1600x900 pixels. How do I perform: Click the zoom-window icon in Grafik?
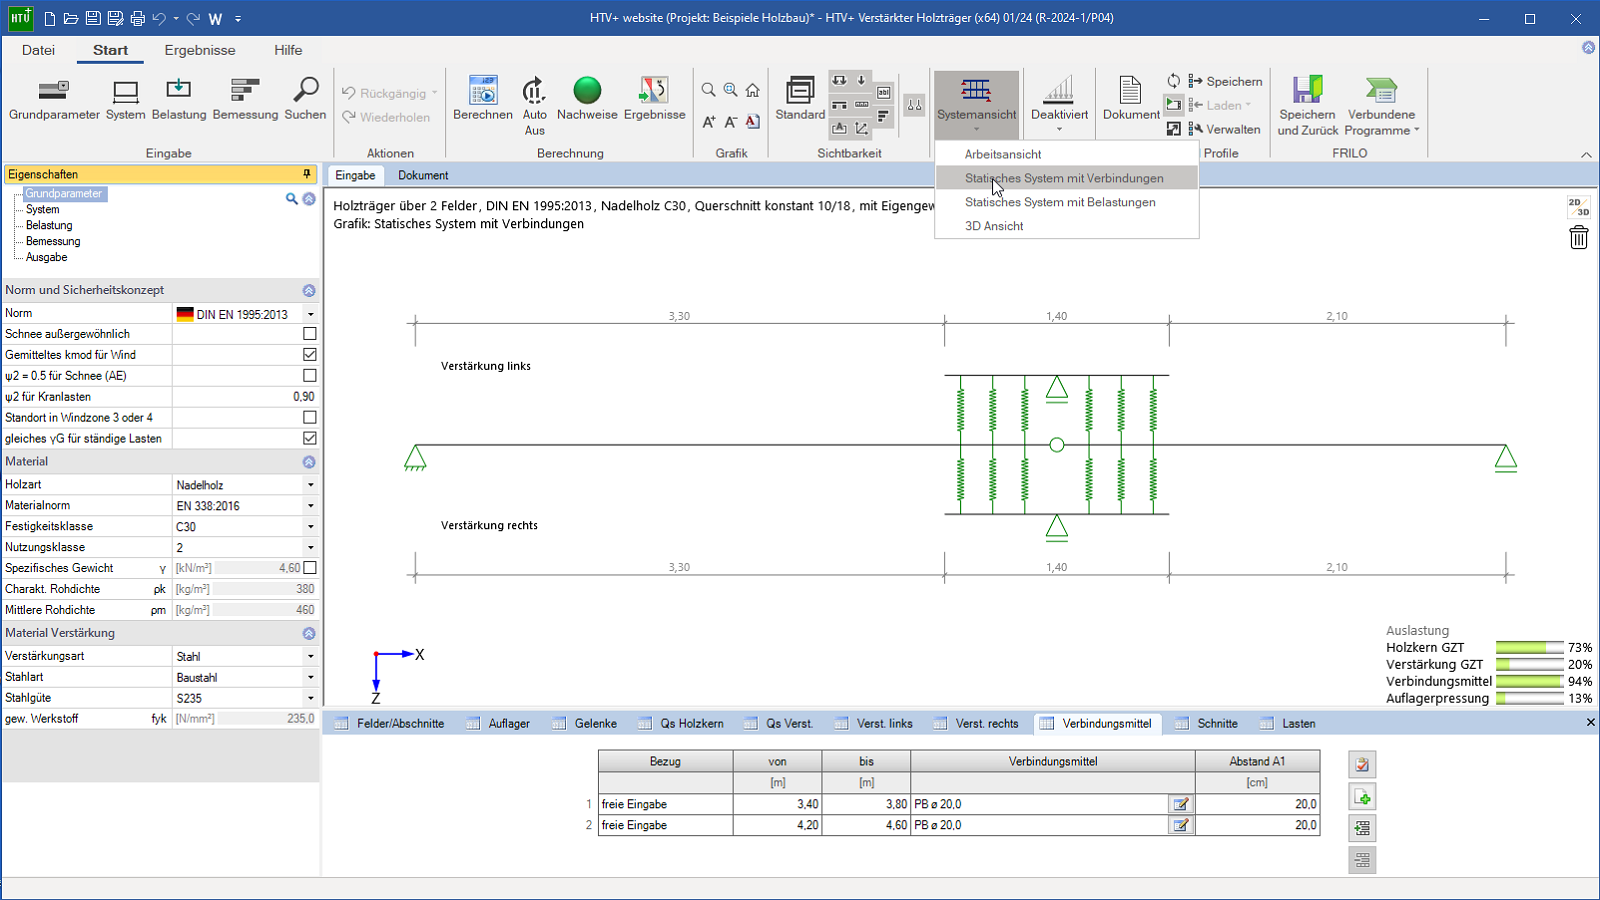[730, 90]
